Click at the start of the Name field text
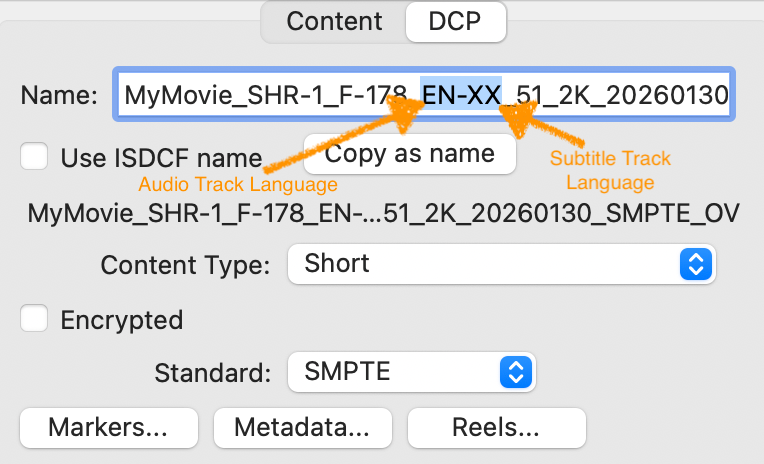Image resolution: width=764 pixels, height=464 pixels. [127, 96]
